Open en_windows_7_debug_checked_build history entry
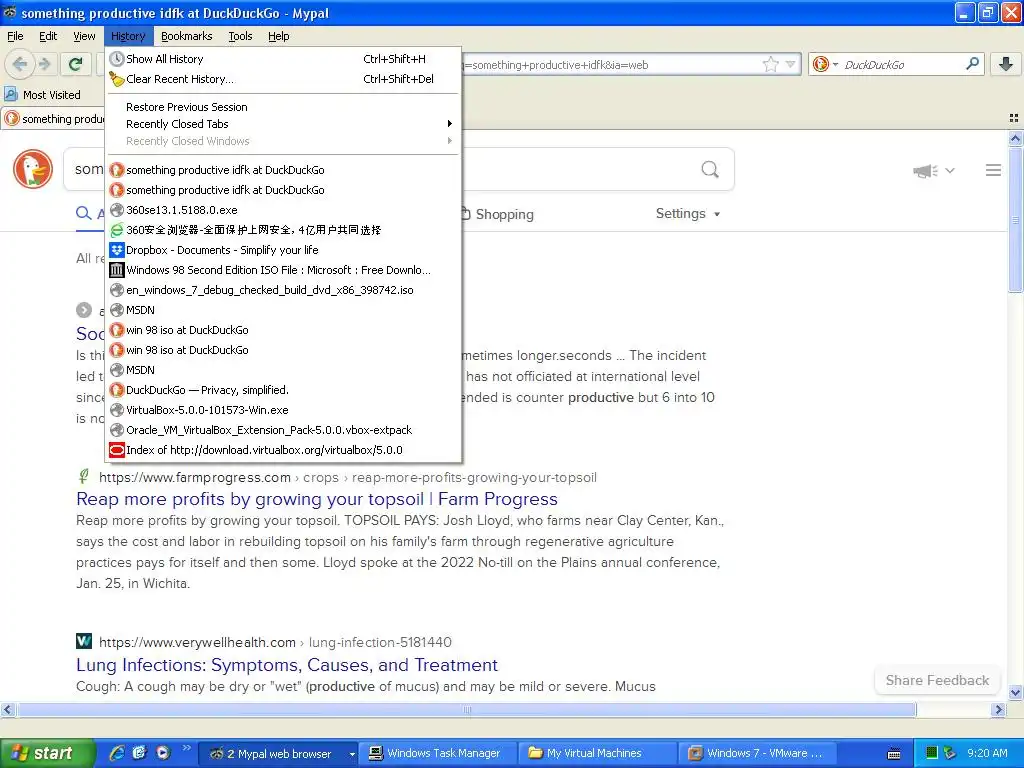The image size is (1024, 768). [x=283, y=290]
